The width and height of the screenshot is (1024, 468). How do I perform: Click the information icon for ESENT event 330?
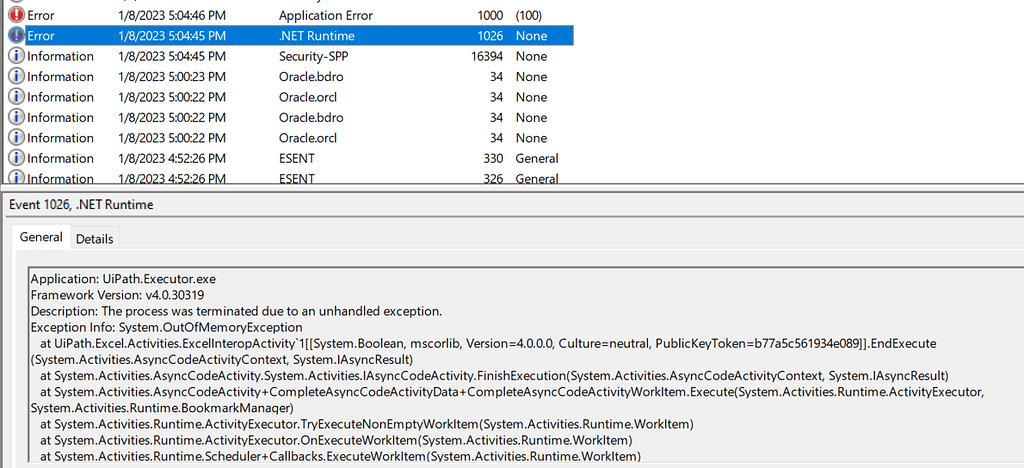coord(16,158)
